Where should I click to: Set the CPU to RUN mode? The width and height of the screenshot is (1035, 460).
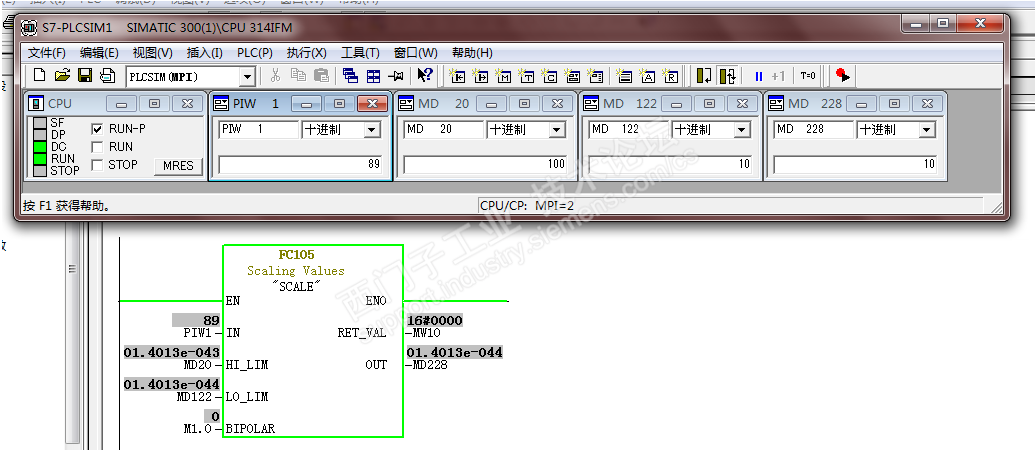point(97,147)
